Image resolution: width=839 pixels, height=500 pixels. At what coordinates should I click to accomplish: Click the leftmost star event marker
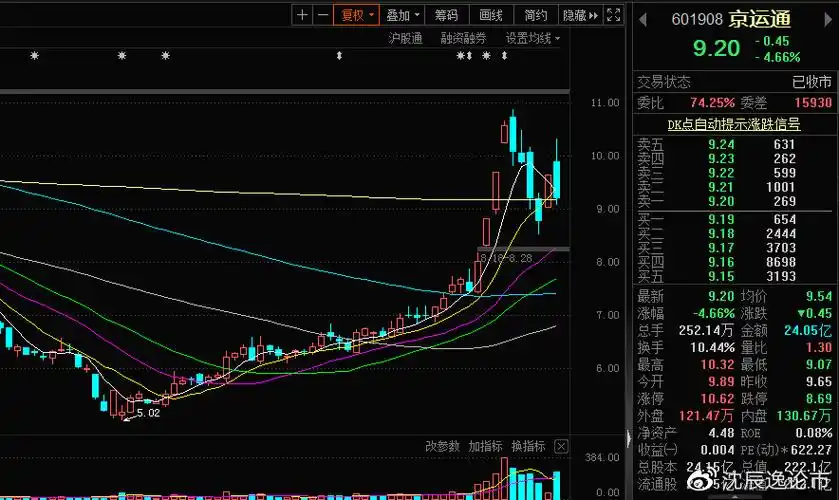(x=34, y=56)
